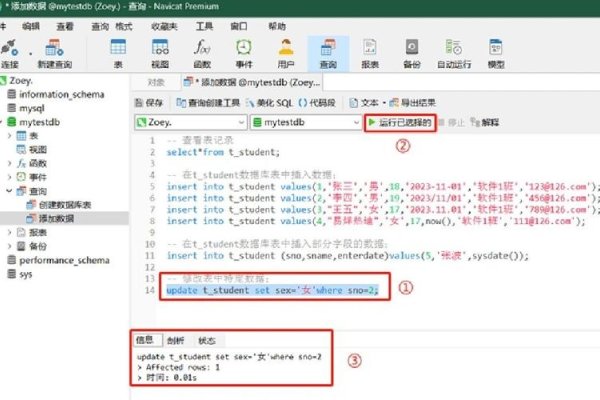Click the update t_student statement line
Viewport: 600px width, 400px height.
[x=272, y=290]
